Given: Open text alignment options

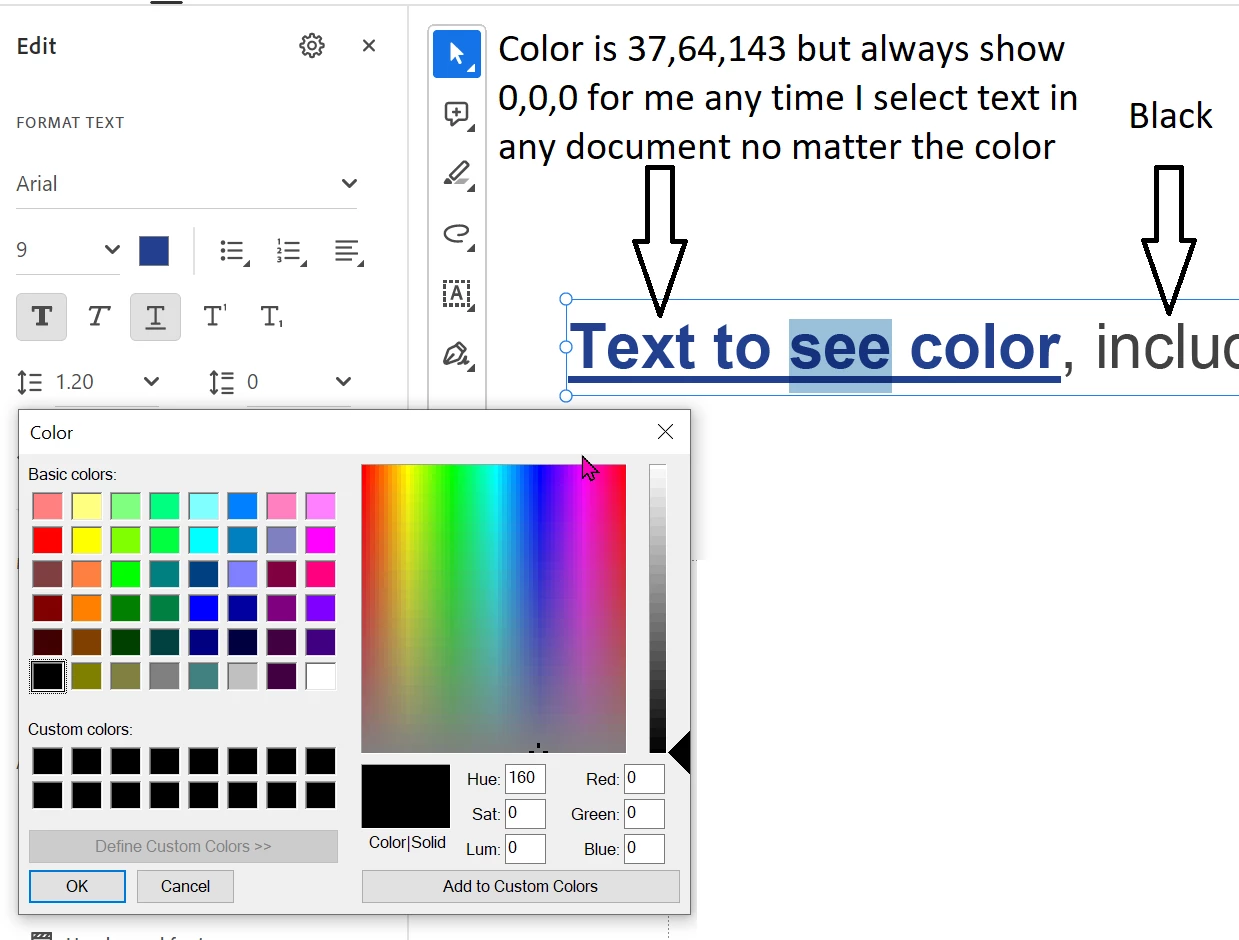Looking at the screenshot, I should click(348, 251).
